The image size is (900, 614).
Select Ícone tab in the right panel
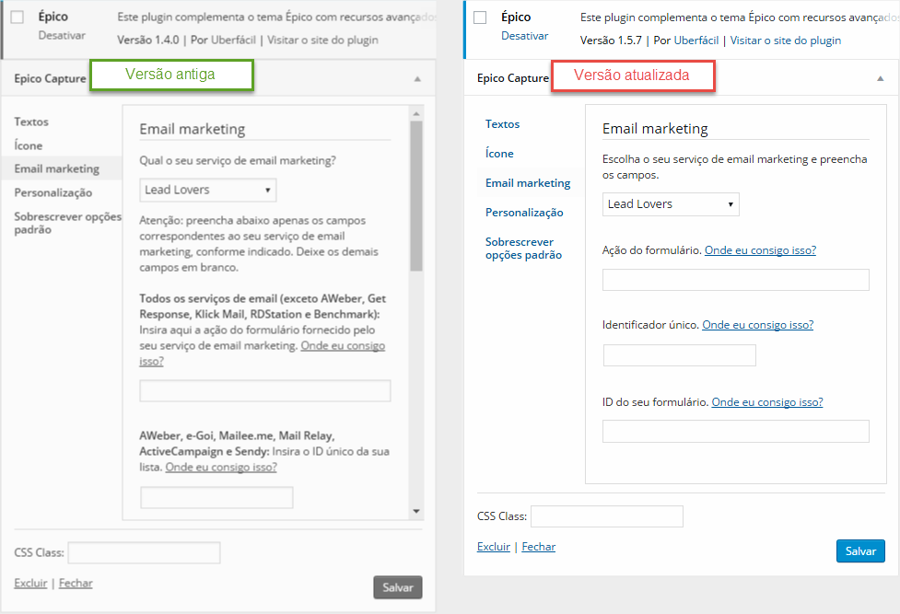pyautogui.click(x=499, y=153)
